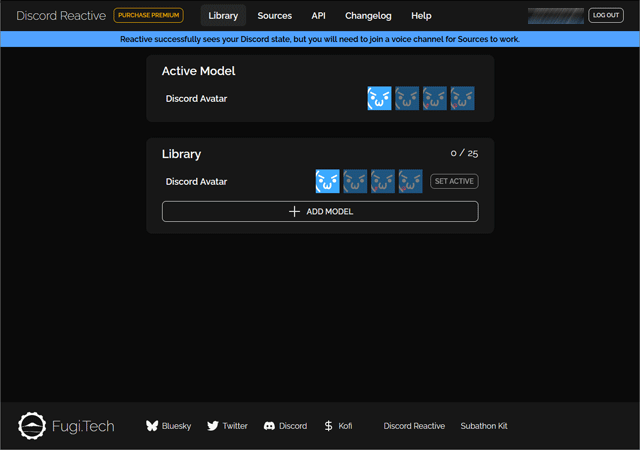Select the last dimmed avatar in Active Model
Viewport: 640px width, 450px height.
(x=462, y=98)
